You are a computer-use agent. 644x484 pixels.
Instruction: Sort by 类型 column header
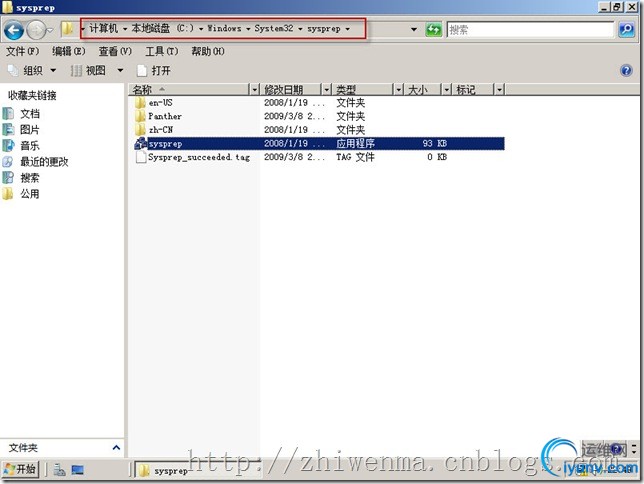coord(363,89)
